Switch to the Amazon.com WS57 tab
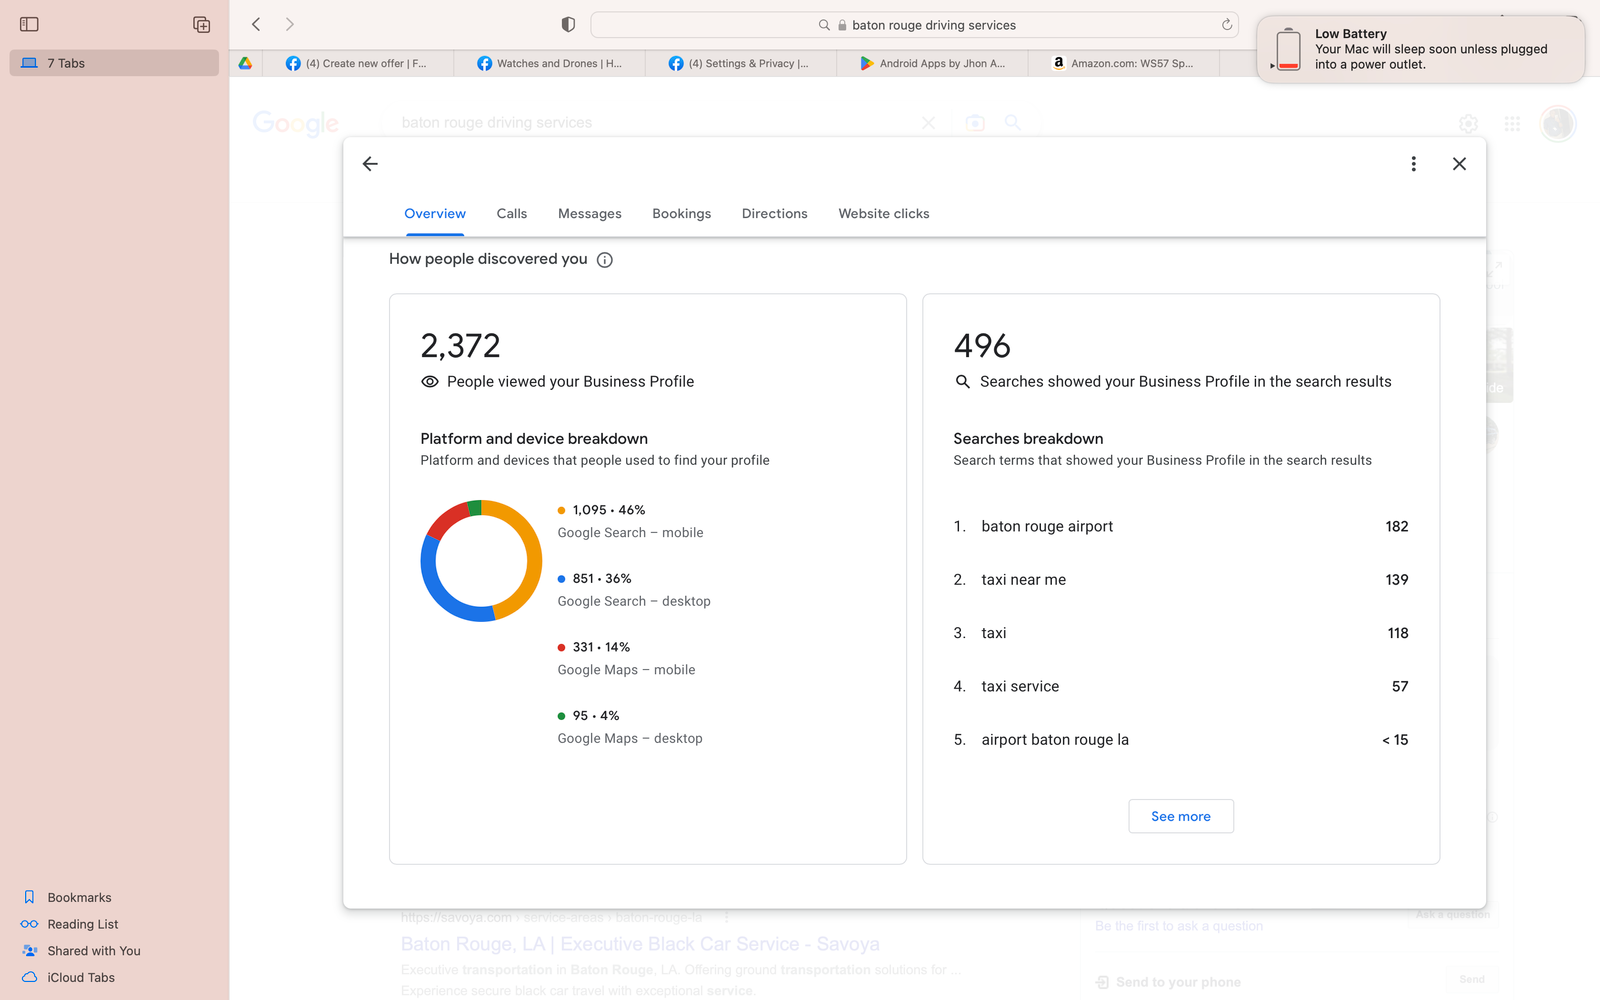The width and height of the screenshot is (1600, 1000). coord(1124,63)
